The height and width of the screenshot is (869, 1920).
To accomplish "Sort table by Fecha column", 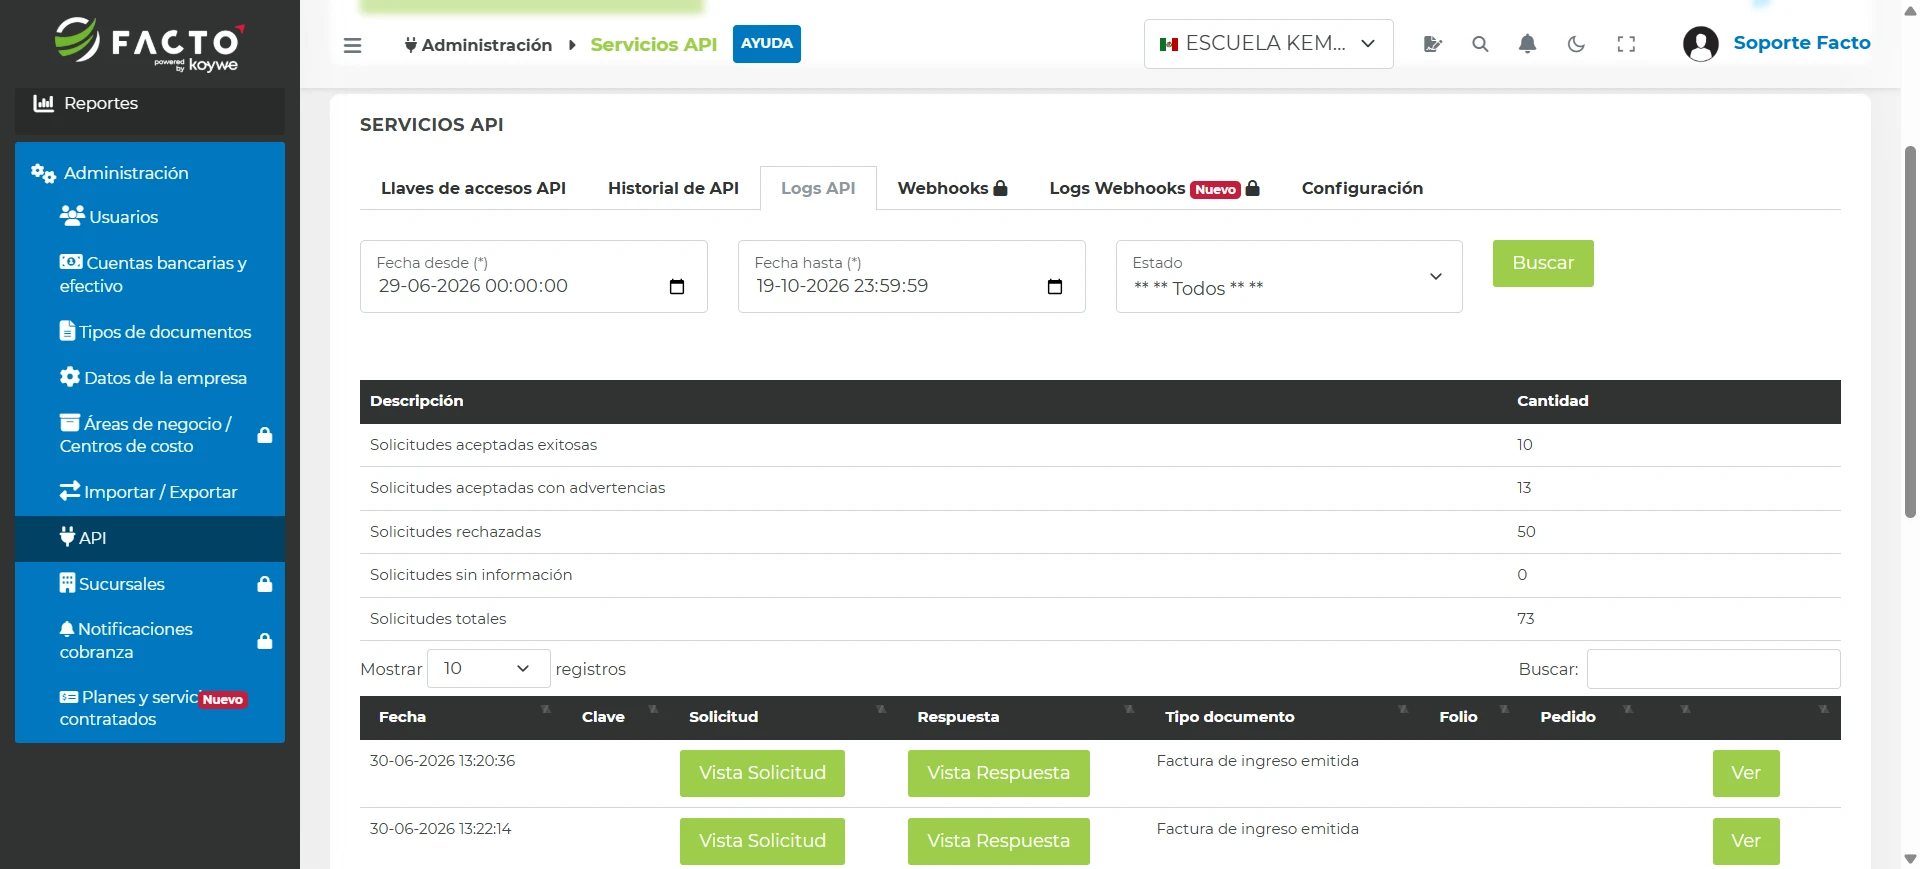I will (x=461, y=717).
